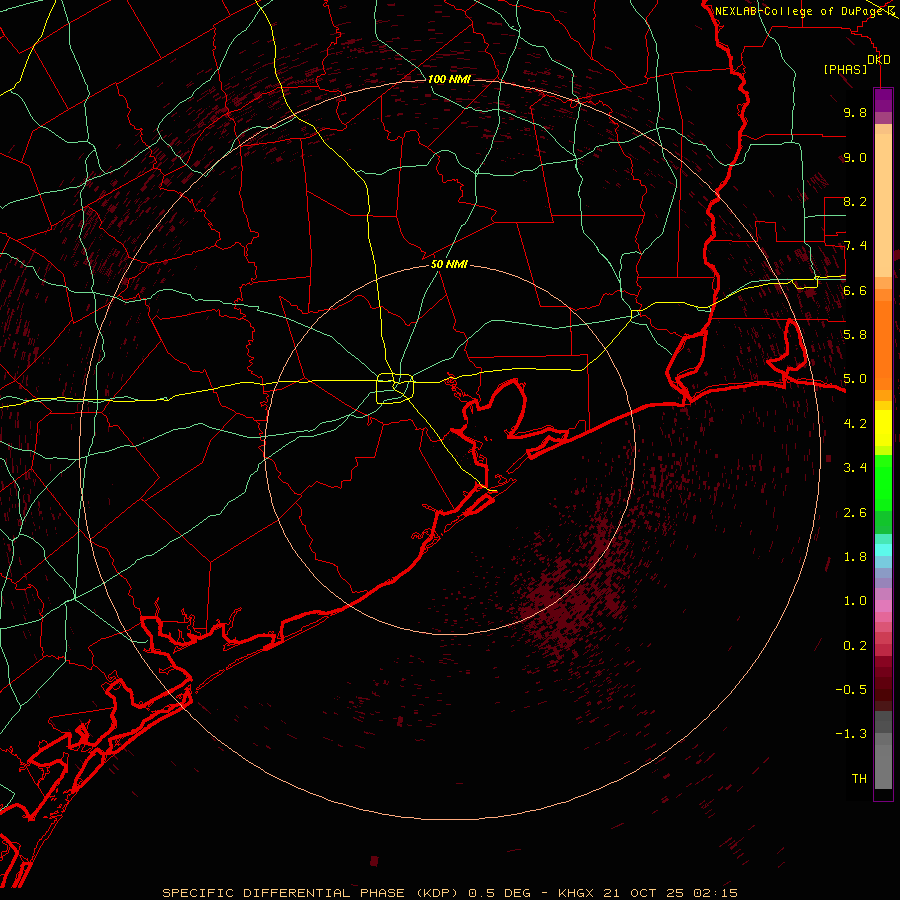
Task: Click the 3.4 scale value
Action: [x=855, y=468]
